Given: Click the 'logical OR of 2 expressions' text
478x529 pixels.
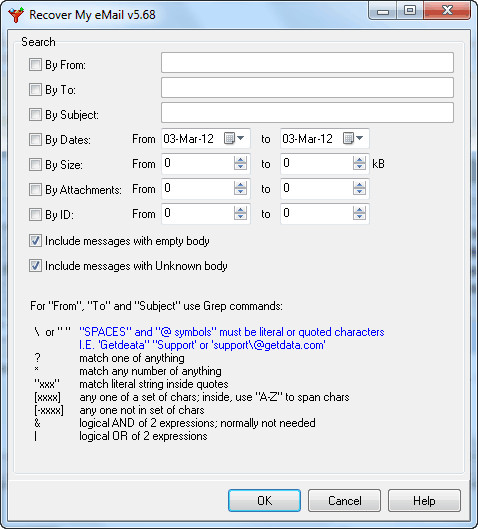Looking at the screenshot, I should point(143,436).
